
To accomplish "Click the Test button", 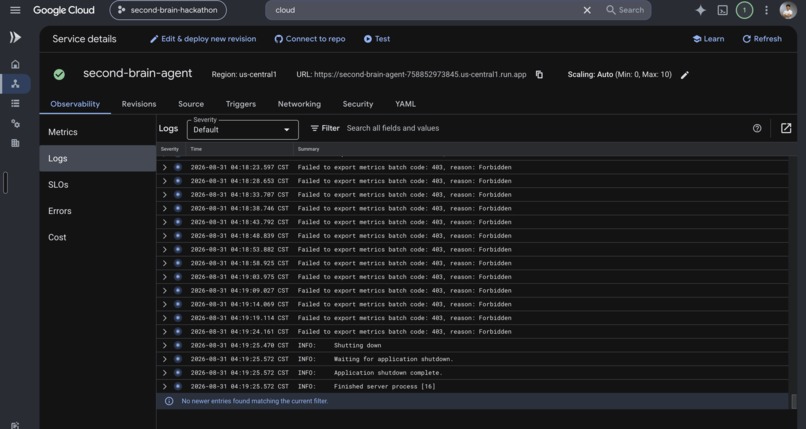I will pos(377,39).
